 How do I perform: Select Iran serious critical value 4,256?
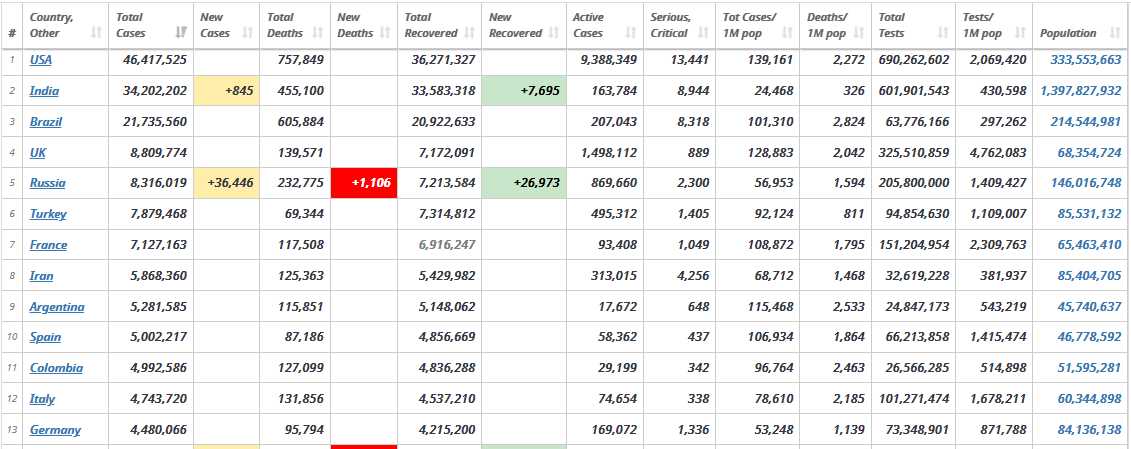[x=693, y=276]
